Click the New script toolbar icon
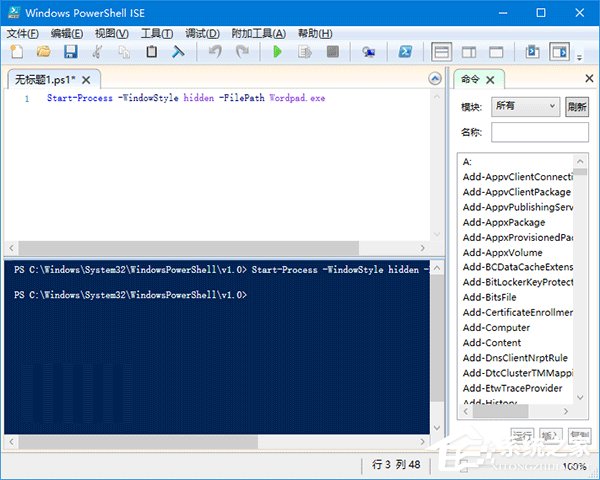The image size is (600, 480). point(16,52)
